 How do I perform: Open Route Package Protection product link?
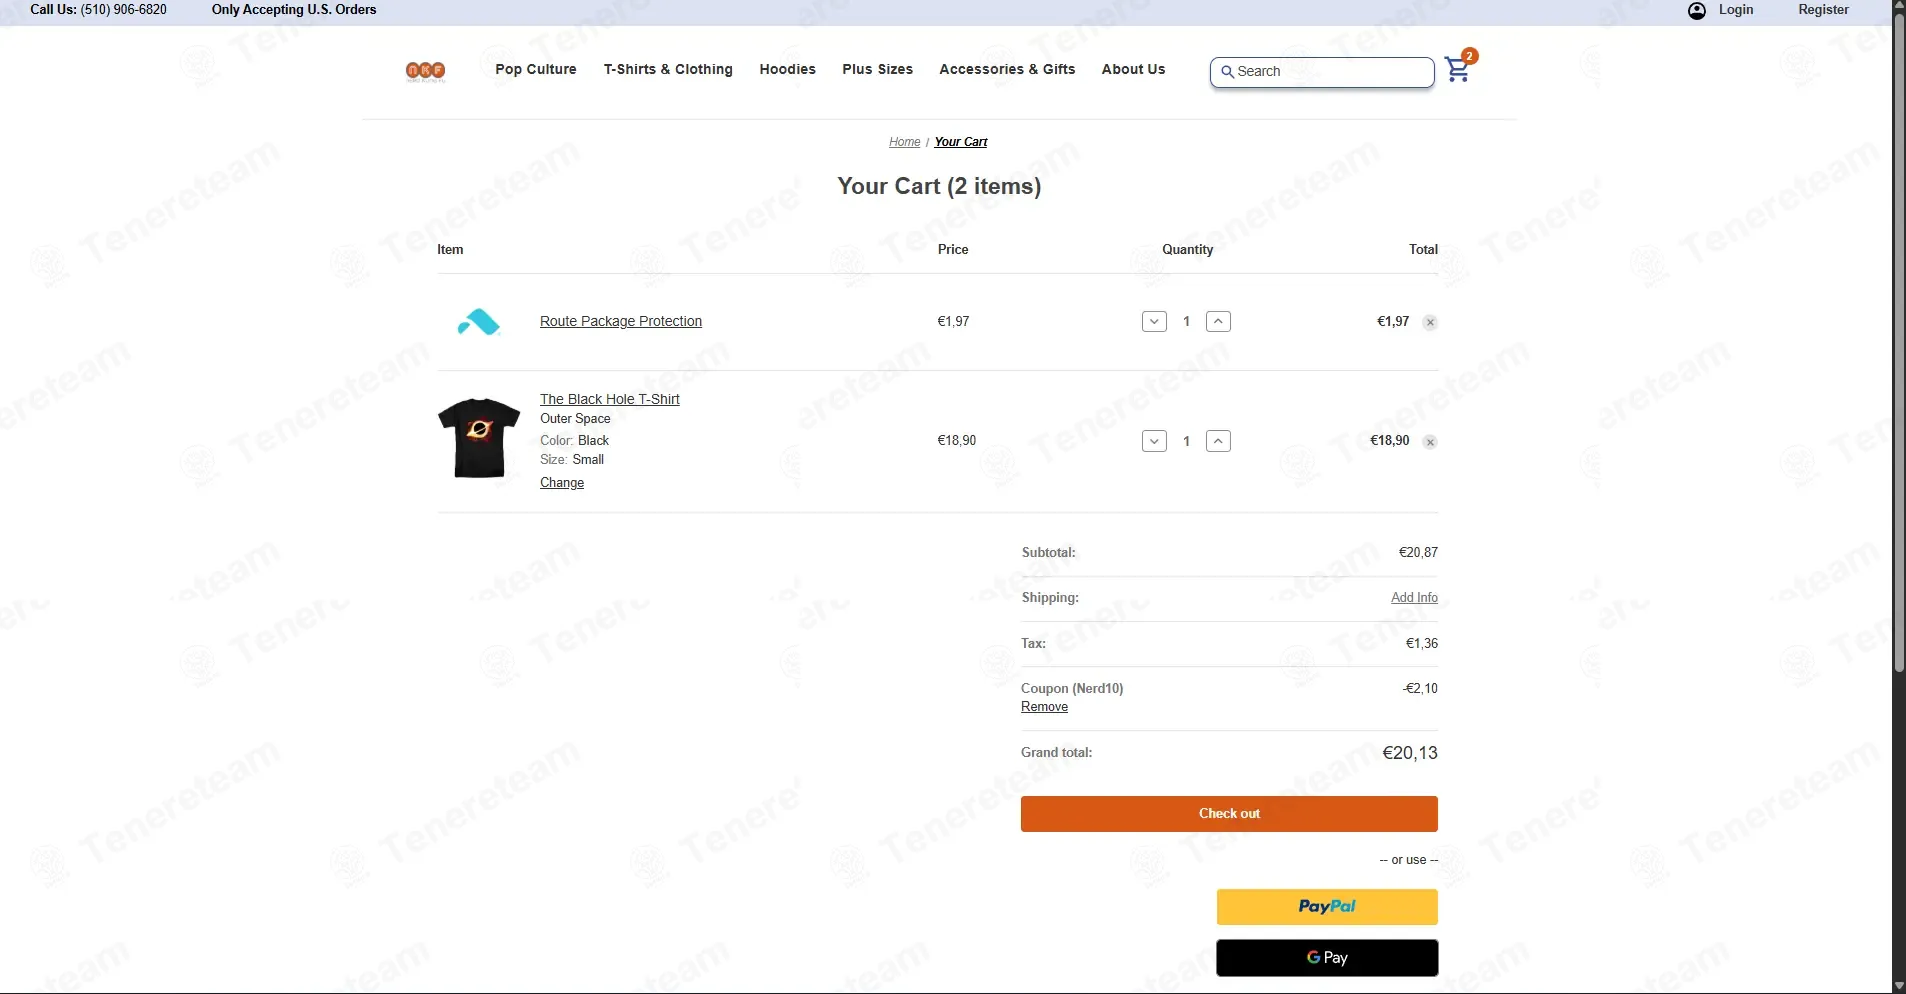tap(621, 321)
